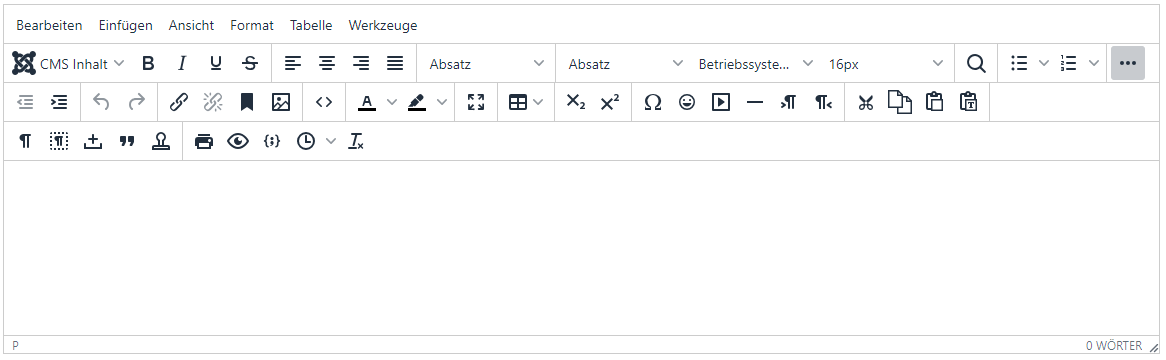Open the Werkzeuge menu
The image size is (1166, 360).
click(x=382, y=25)
